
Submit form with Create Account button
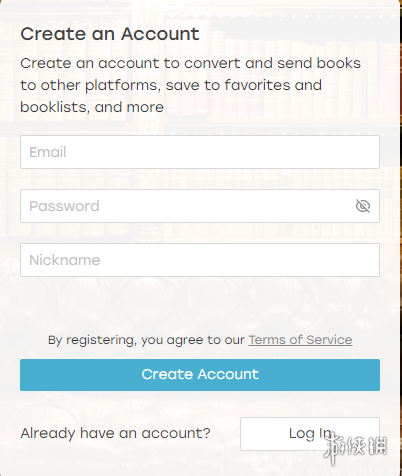click(x=200, y=375)
